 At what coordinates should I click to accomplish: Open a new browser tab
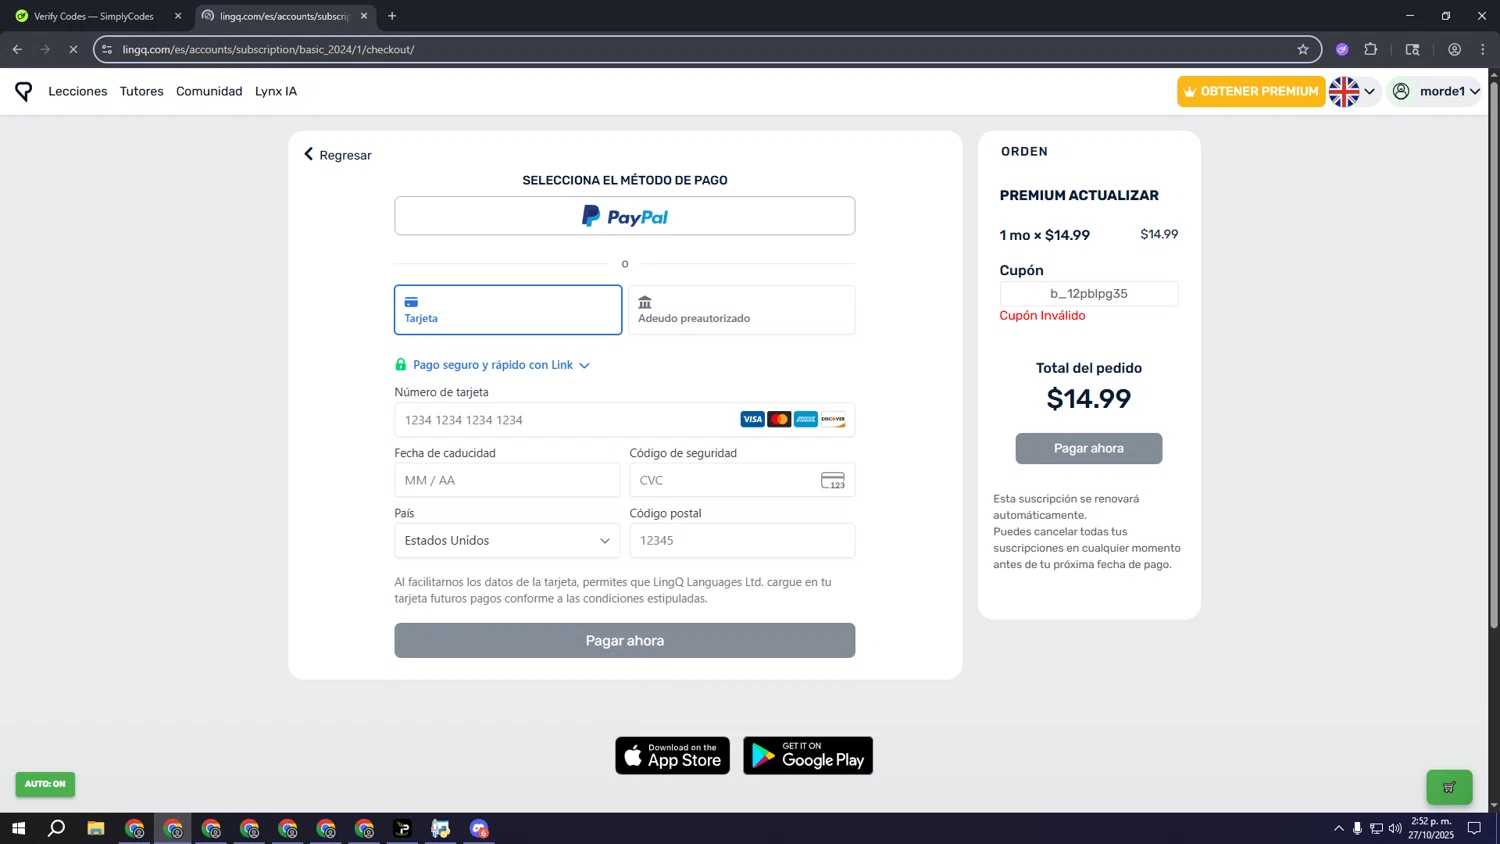point(392,16)
